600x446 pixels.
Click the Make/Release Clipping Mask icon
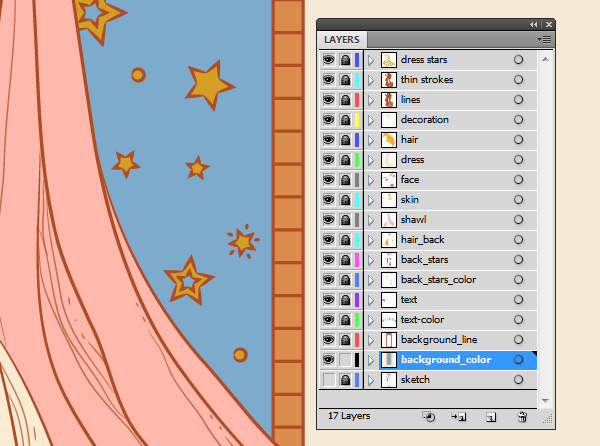(x=429, y=415)
